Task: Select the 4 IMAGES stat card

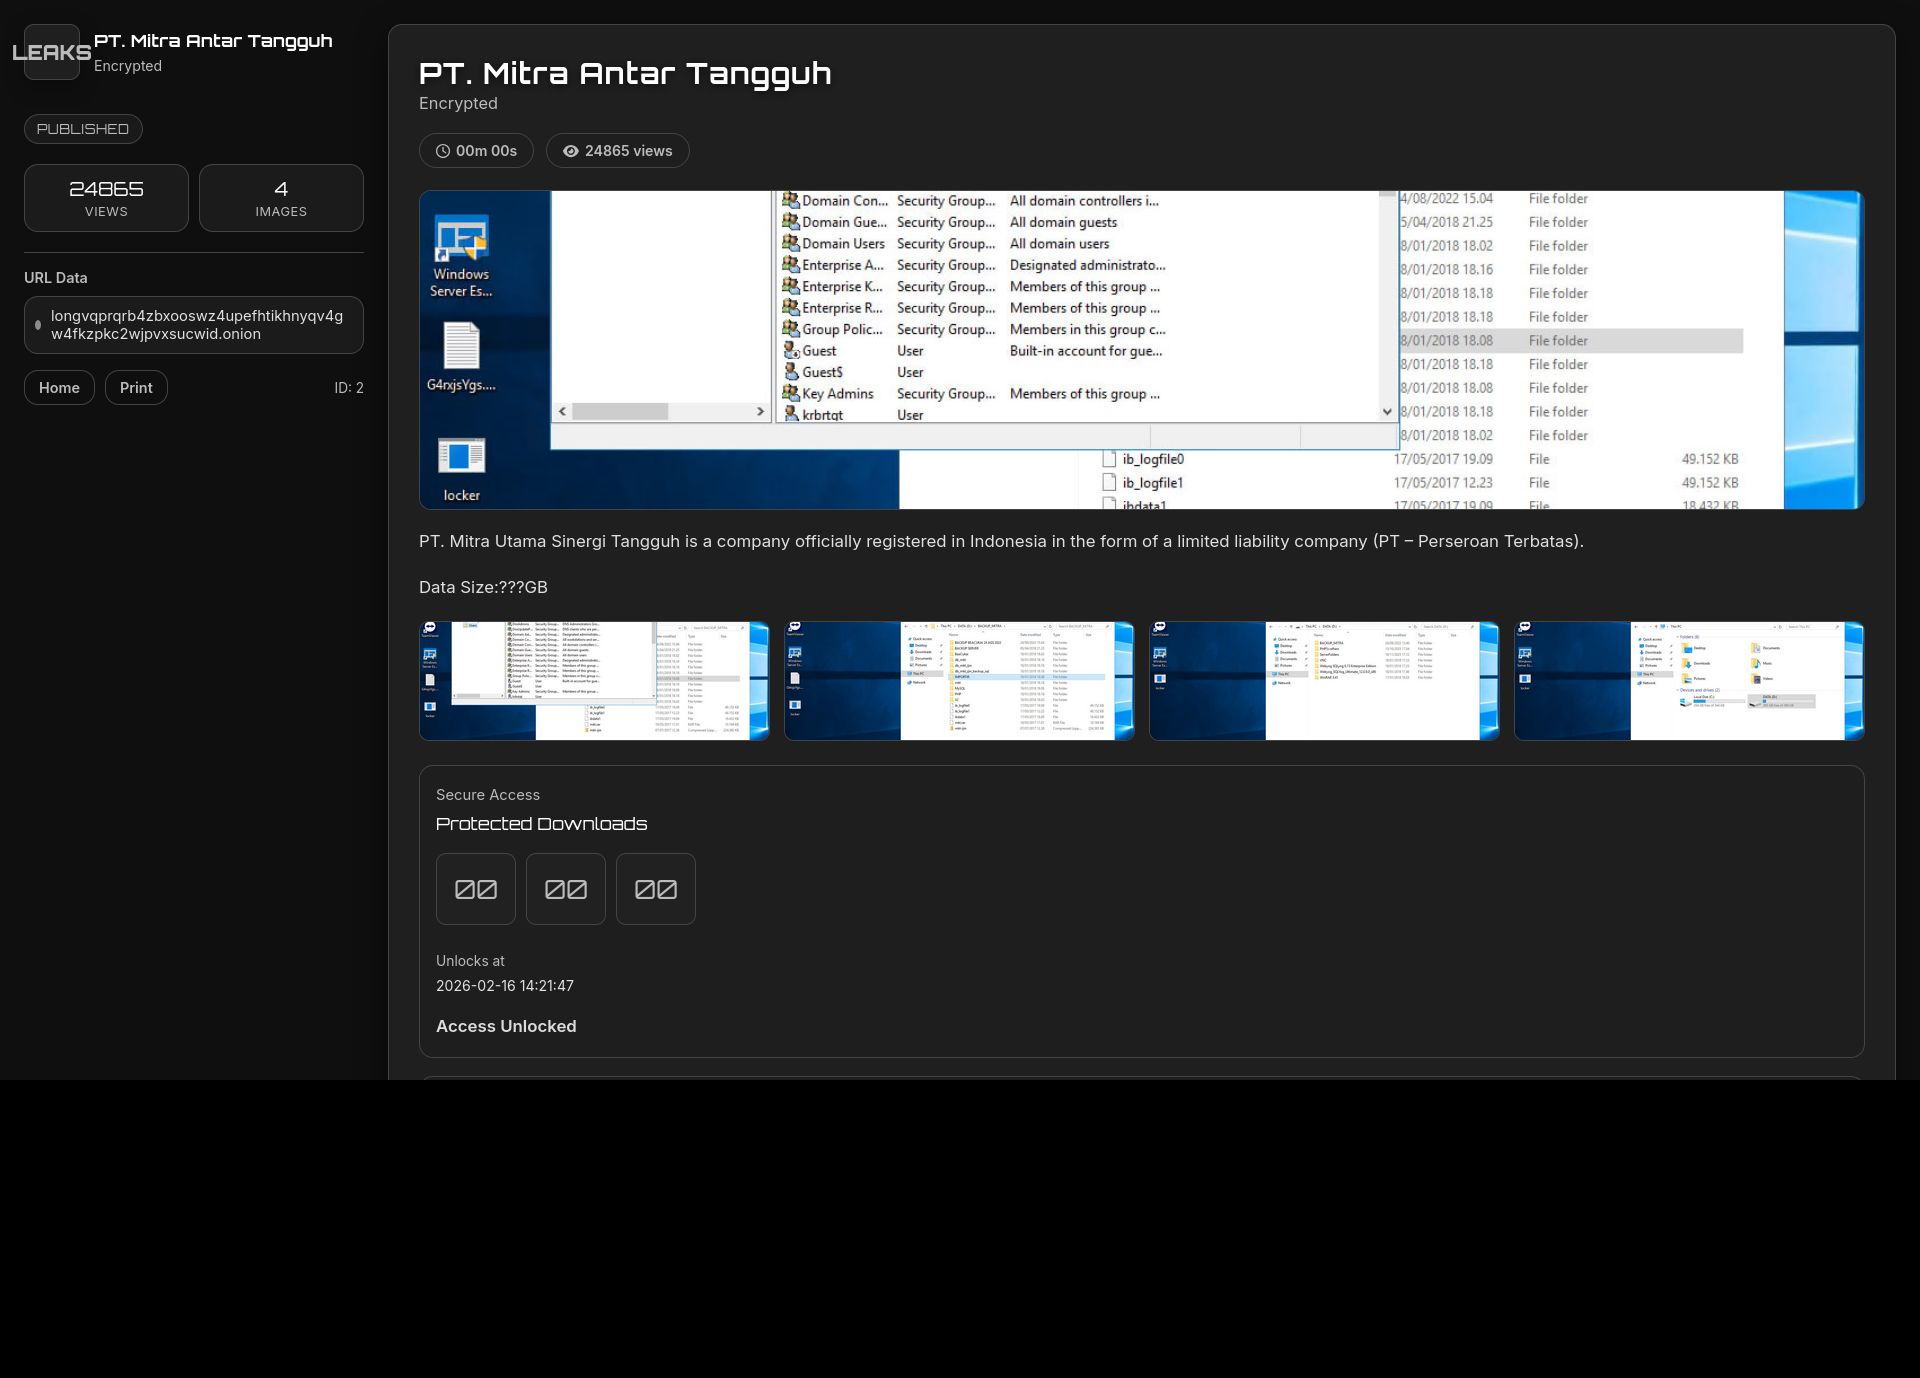Action: coord(281,197)
